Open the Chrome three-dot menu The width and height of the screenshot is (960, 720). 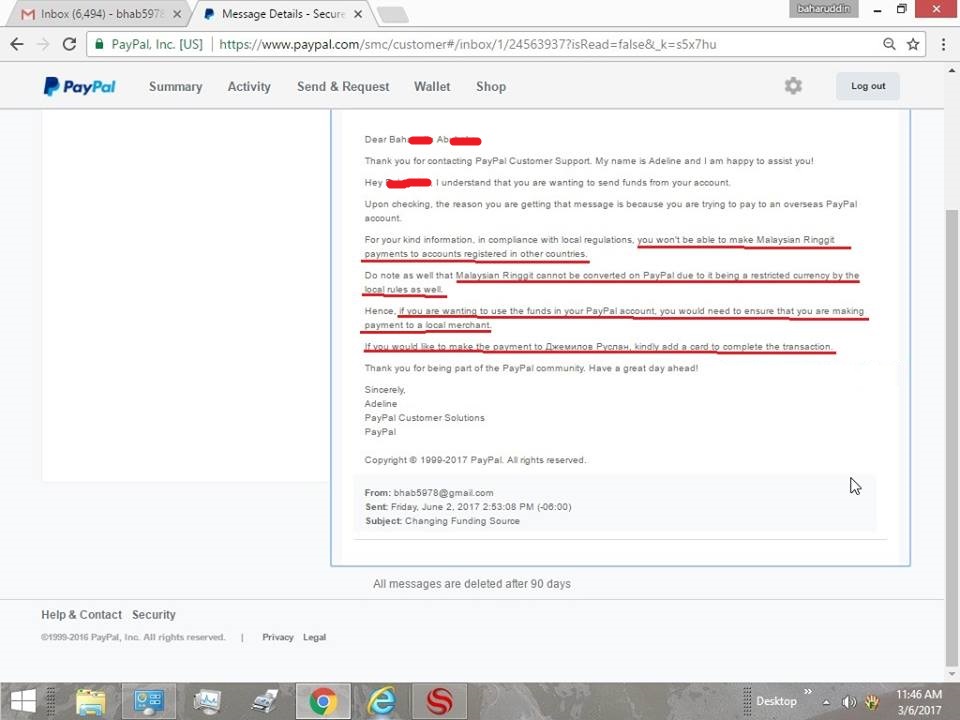point(943,44)
